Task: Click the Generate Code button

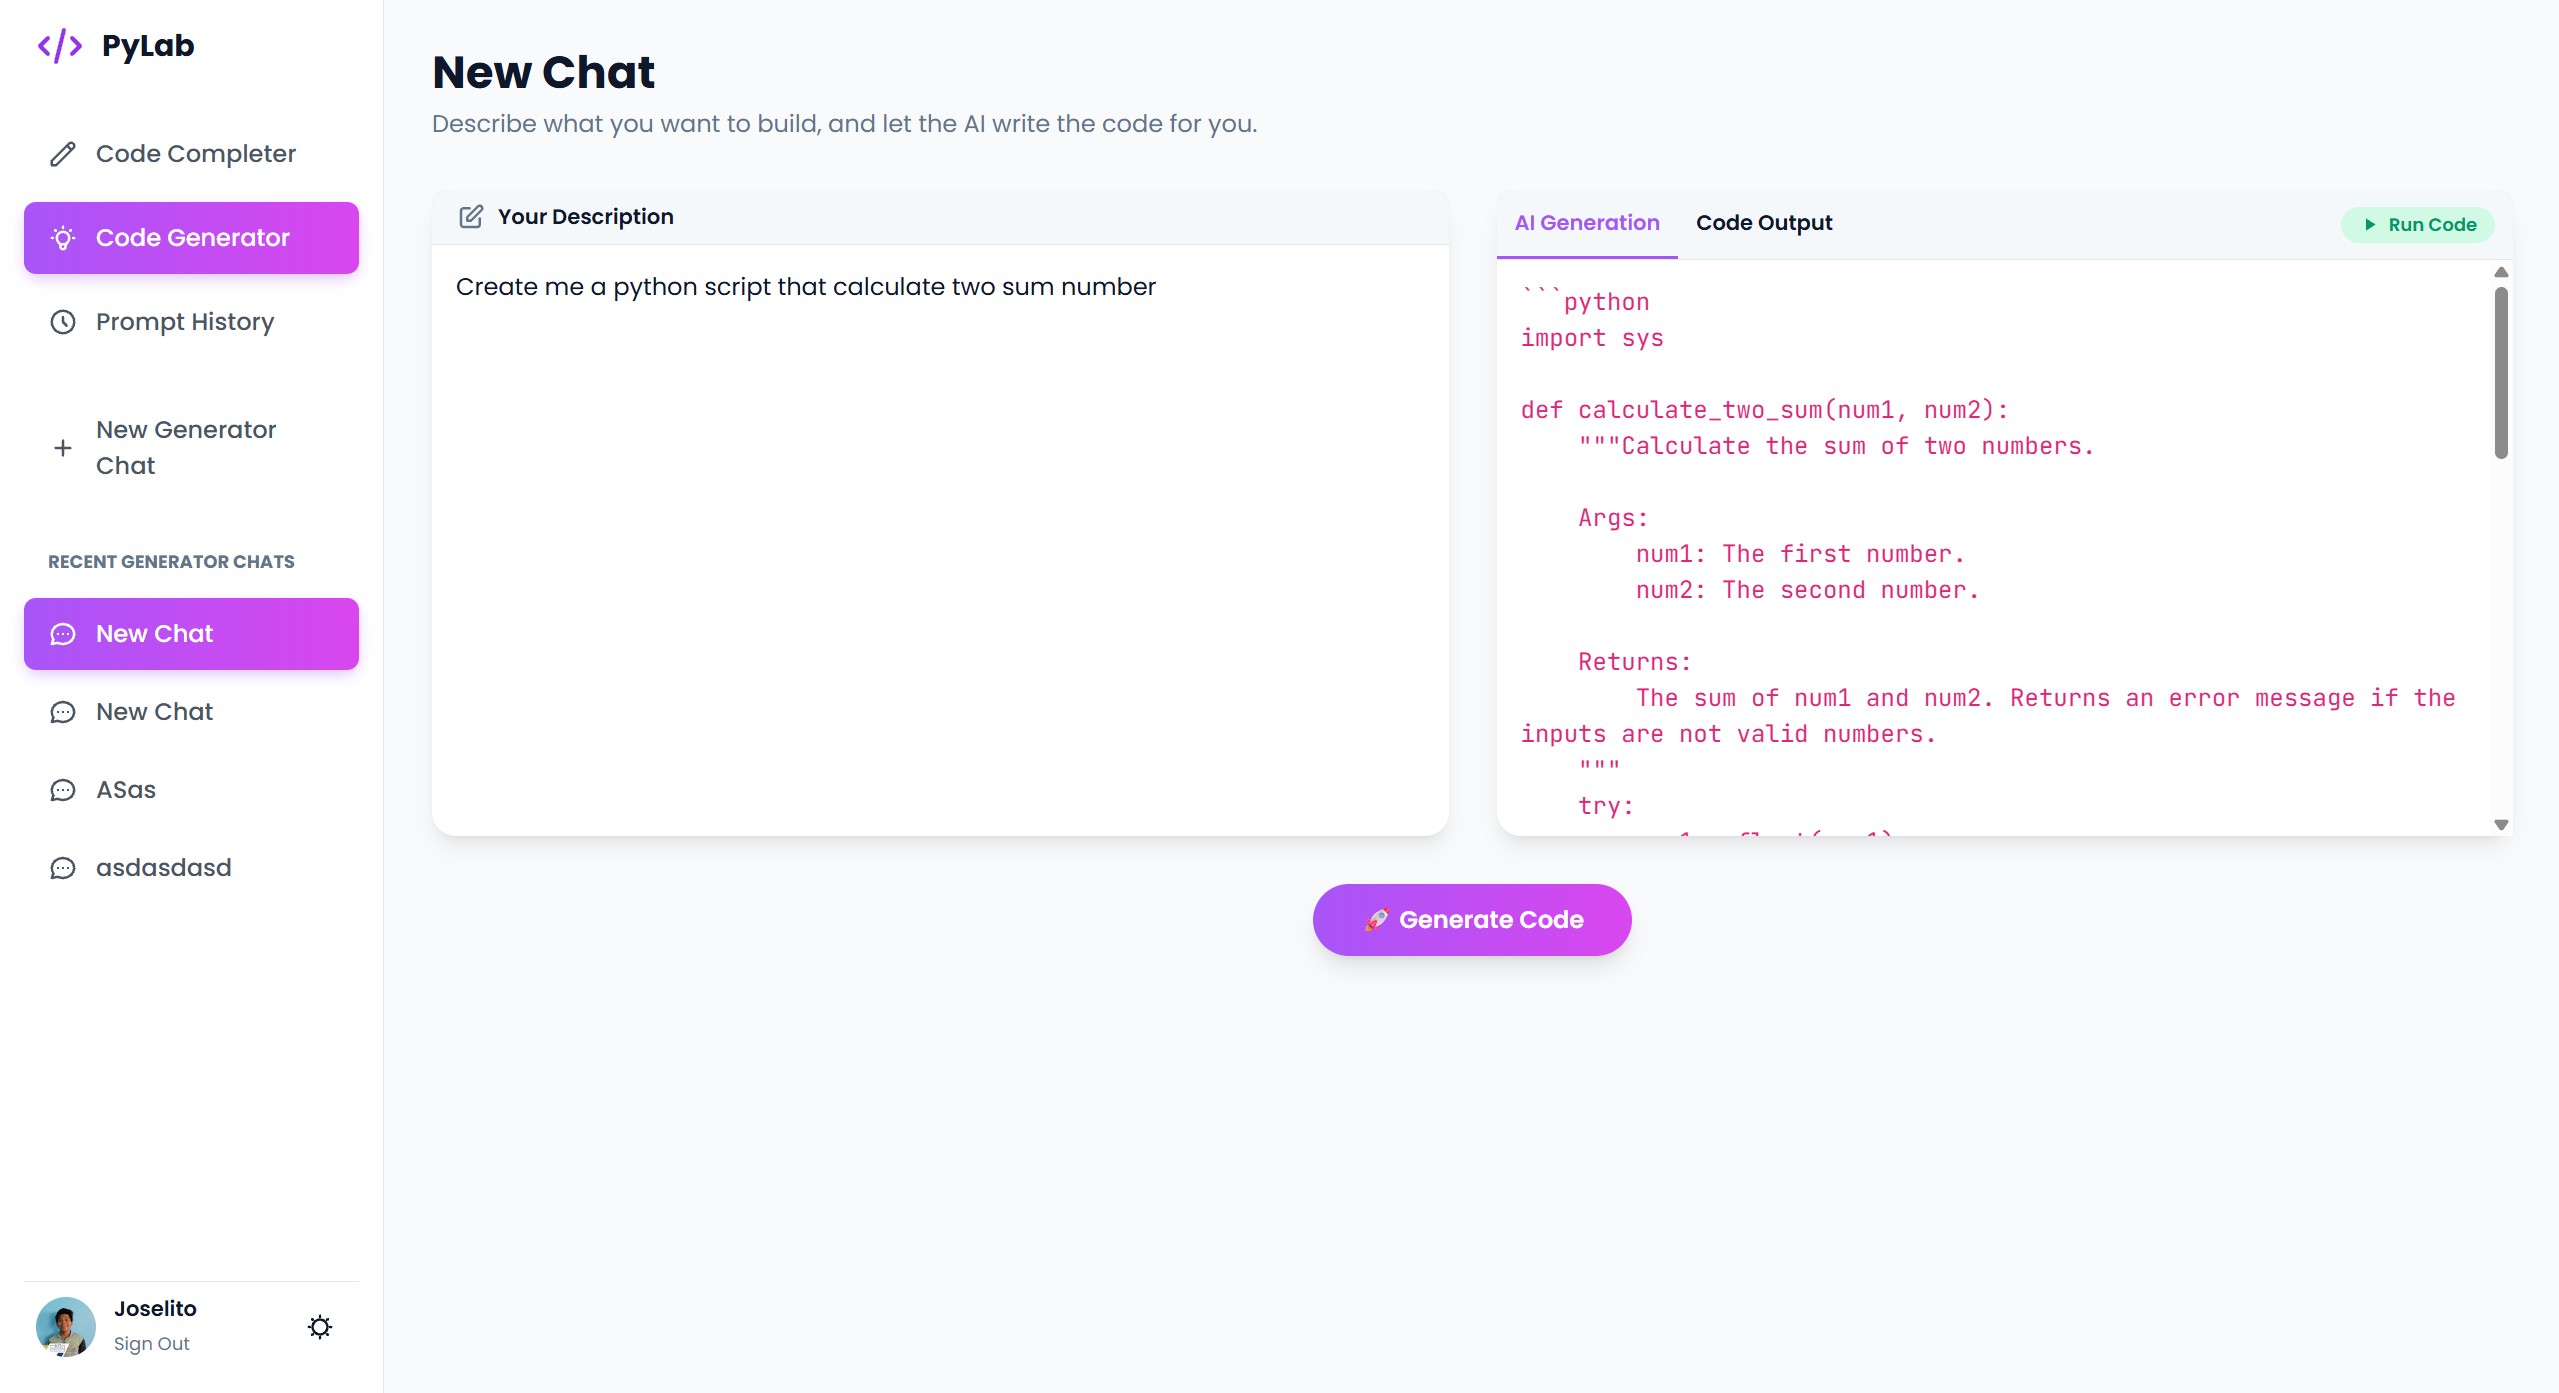Action: [x=1472, y=920]
